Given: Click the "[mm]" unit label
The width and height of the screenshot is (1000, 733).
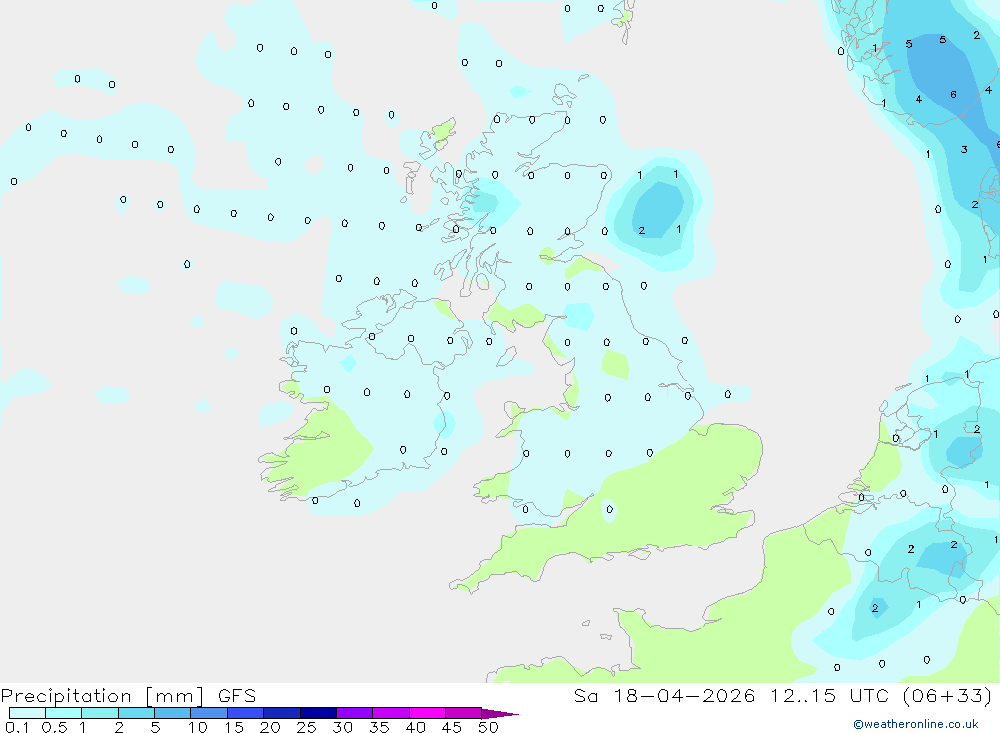Looking at the screenshot, I should 174,696.
